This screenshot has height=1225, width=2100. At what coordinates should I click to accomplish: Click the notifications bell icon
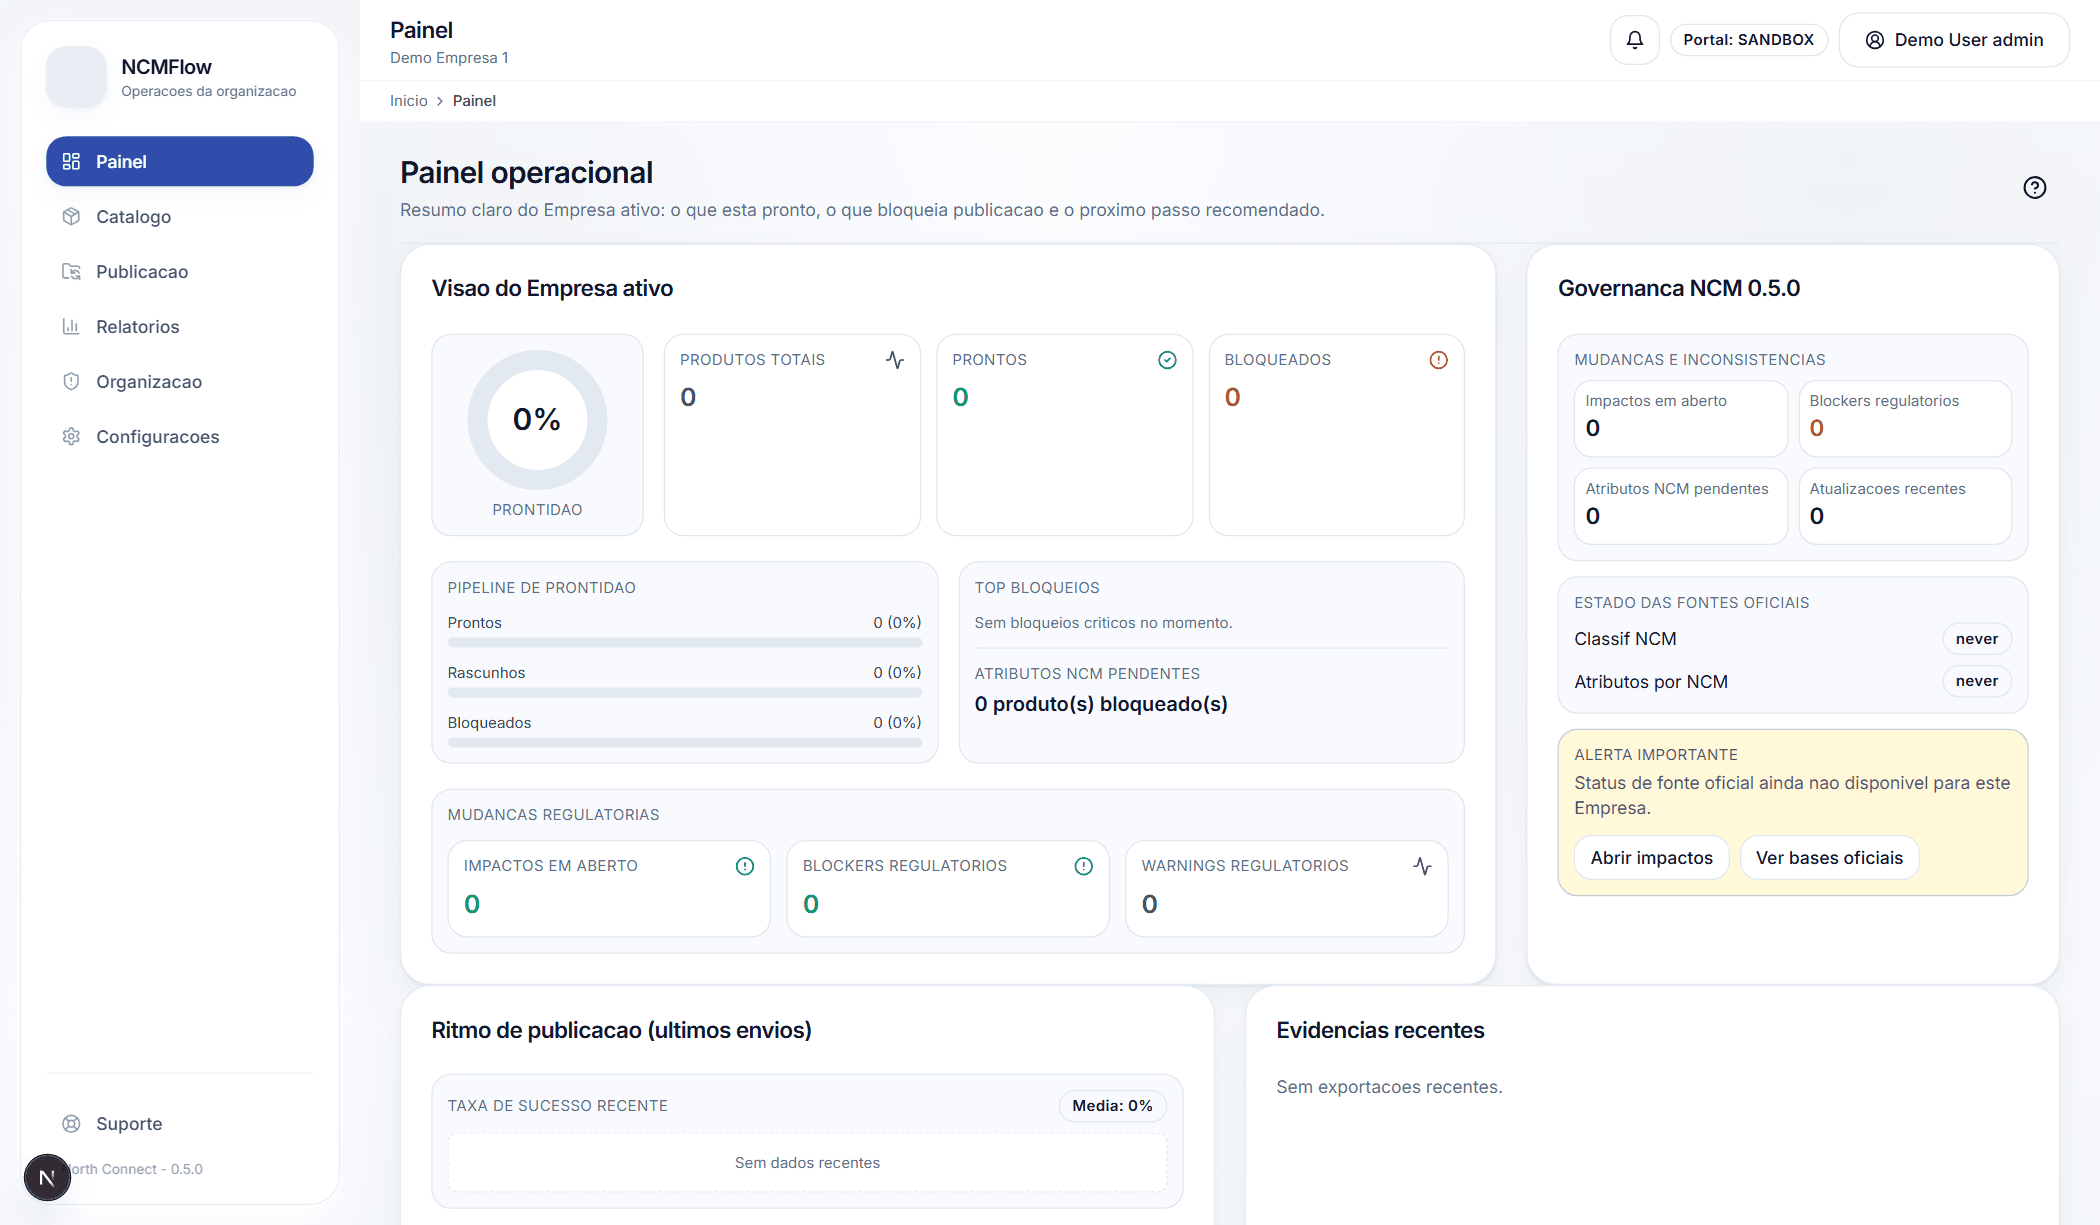(x=1634, y=40)
